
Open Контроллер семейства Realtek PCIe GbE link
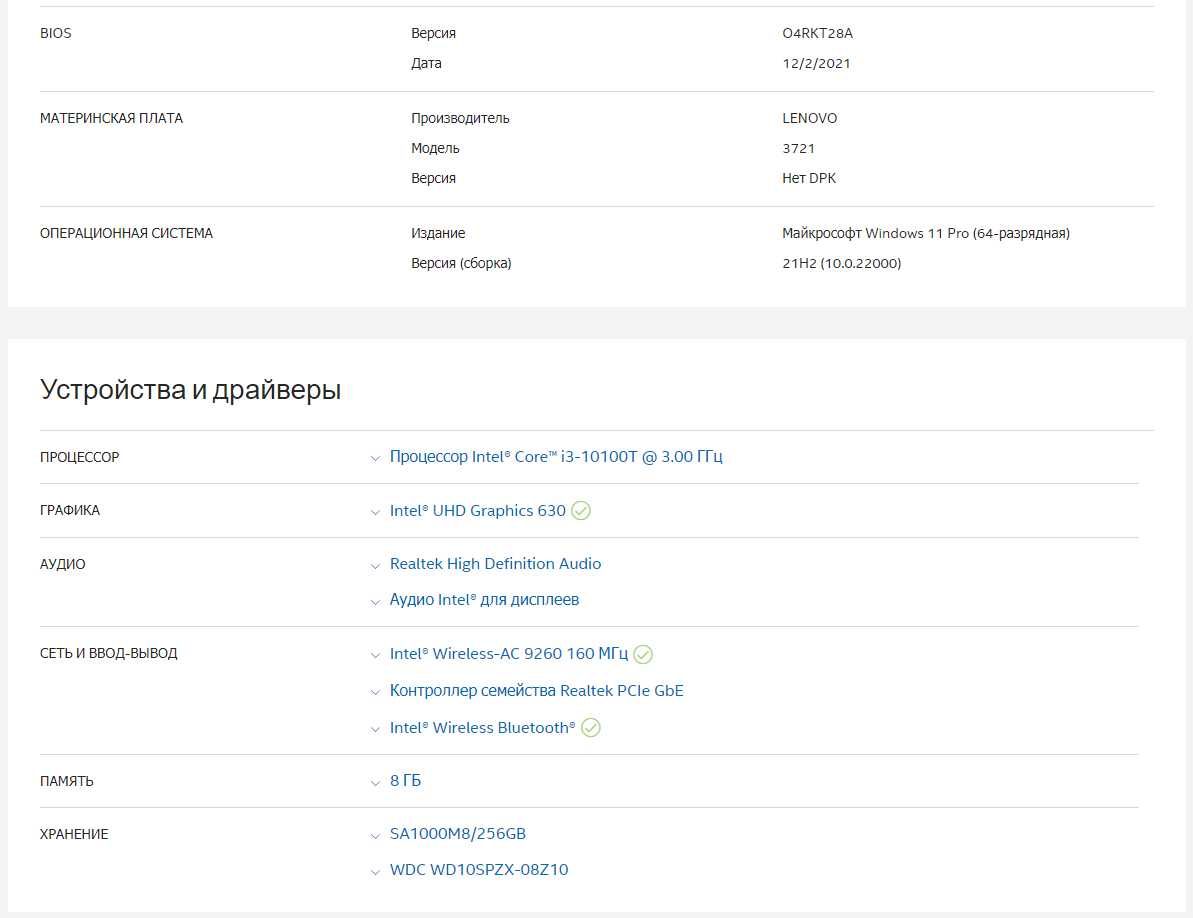[x=536, y=691]
